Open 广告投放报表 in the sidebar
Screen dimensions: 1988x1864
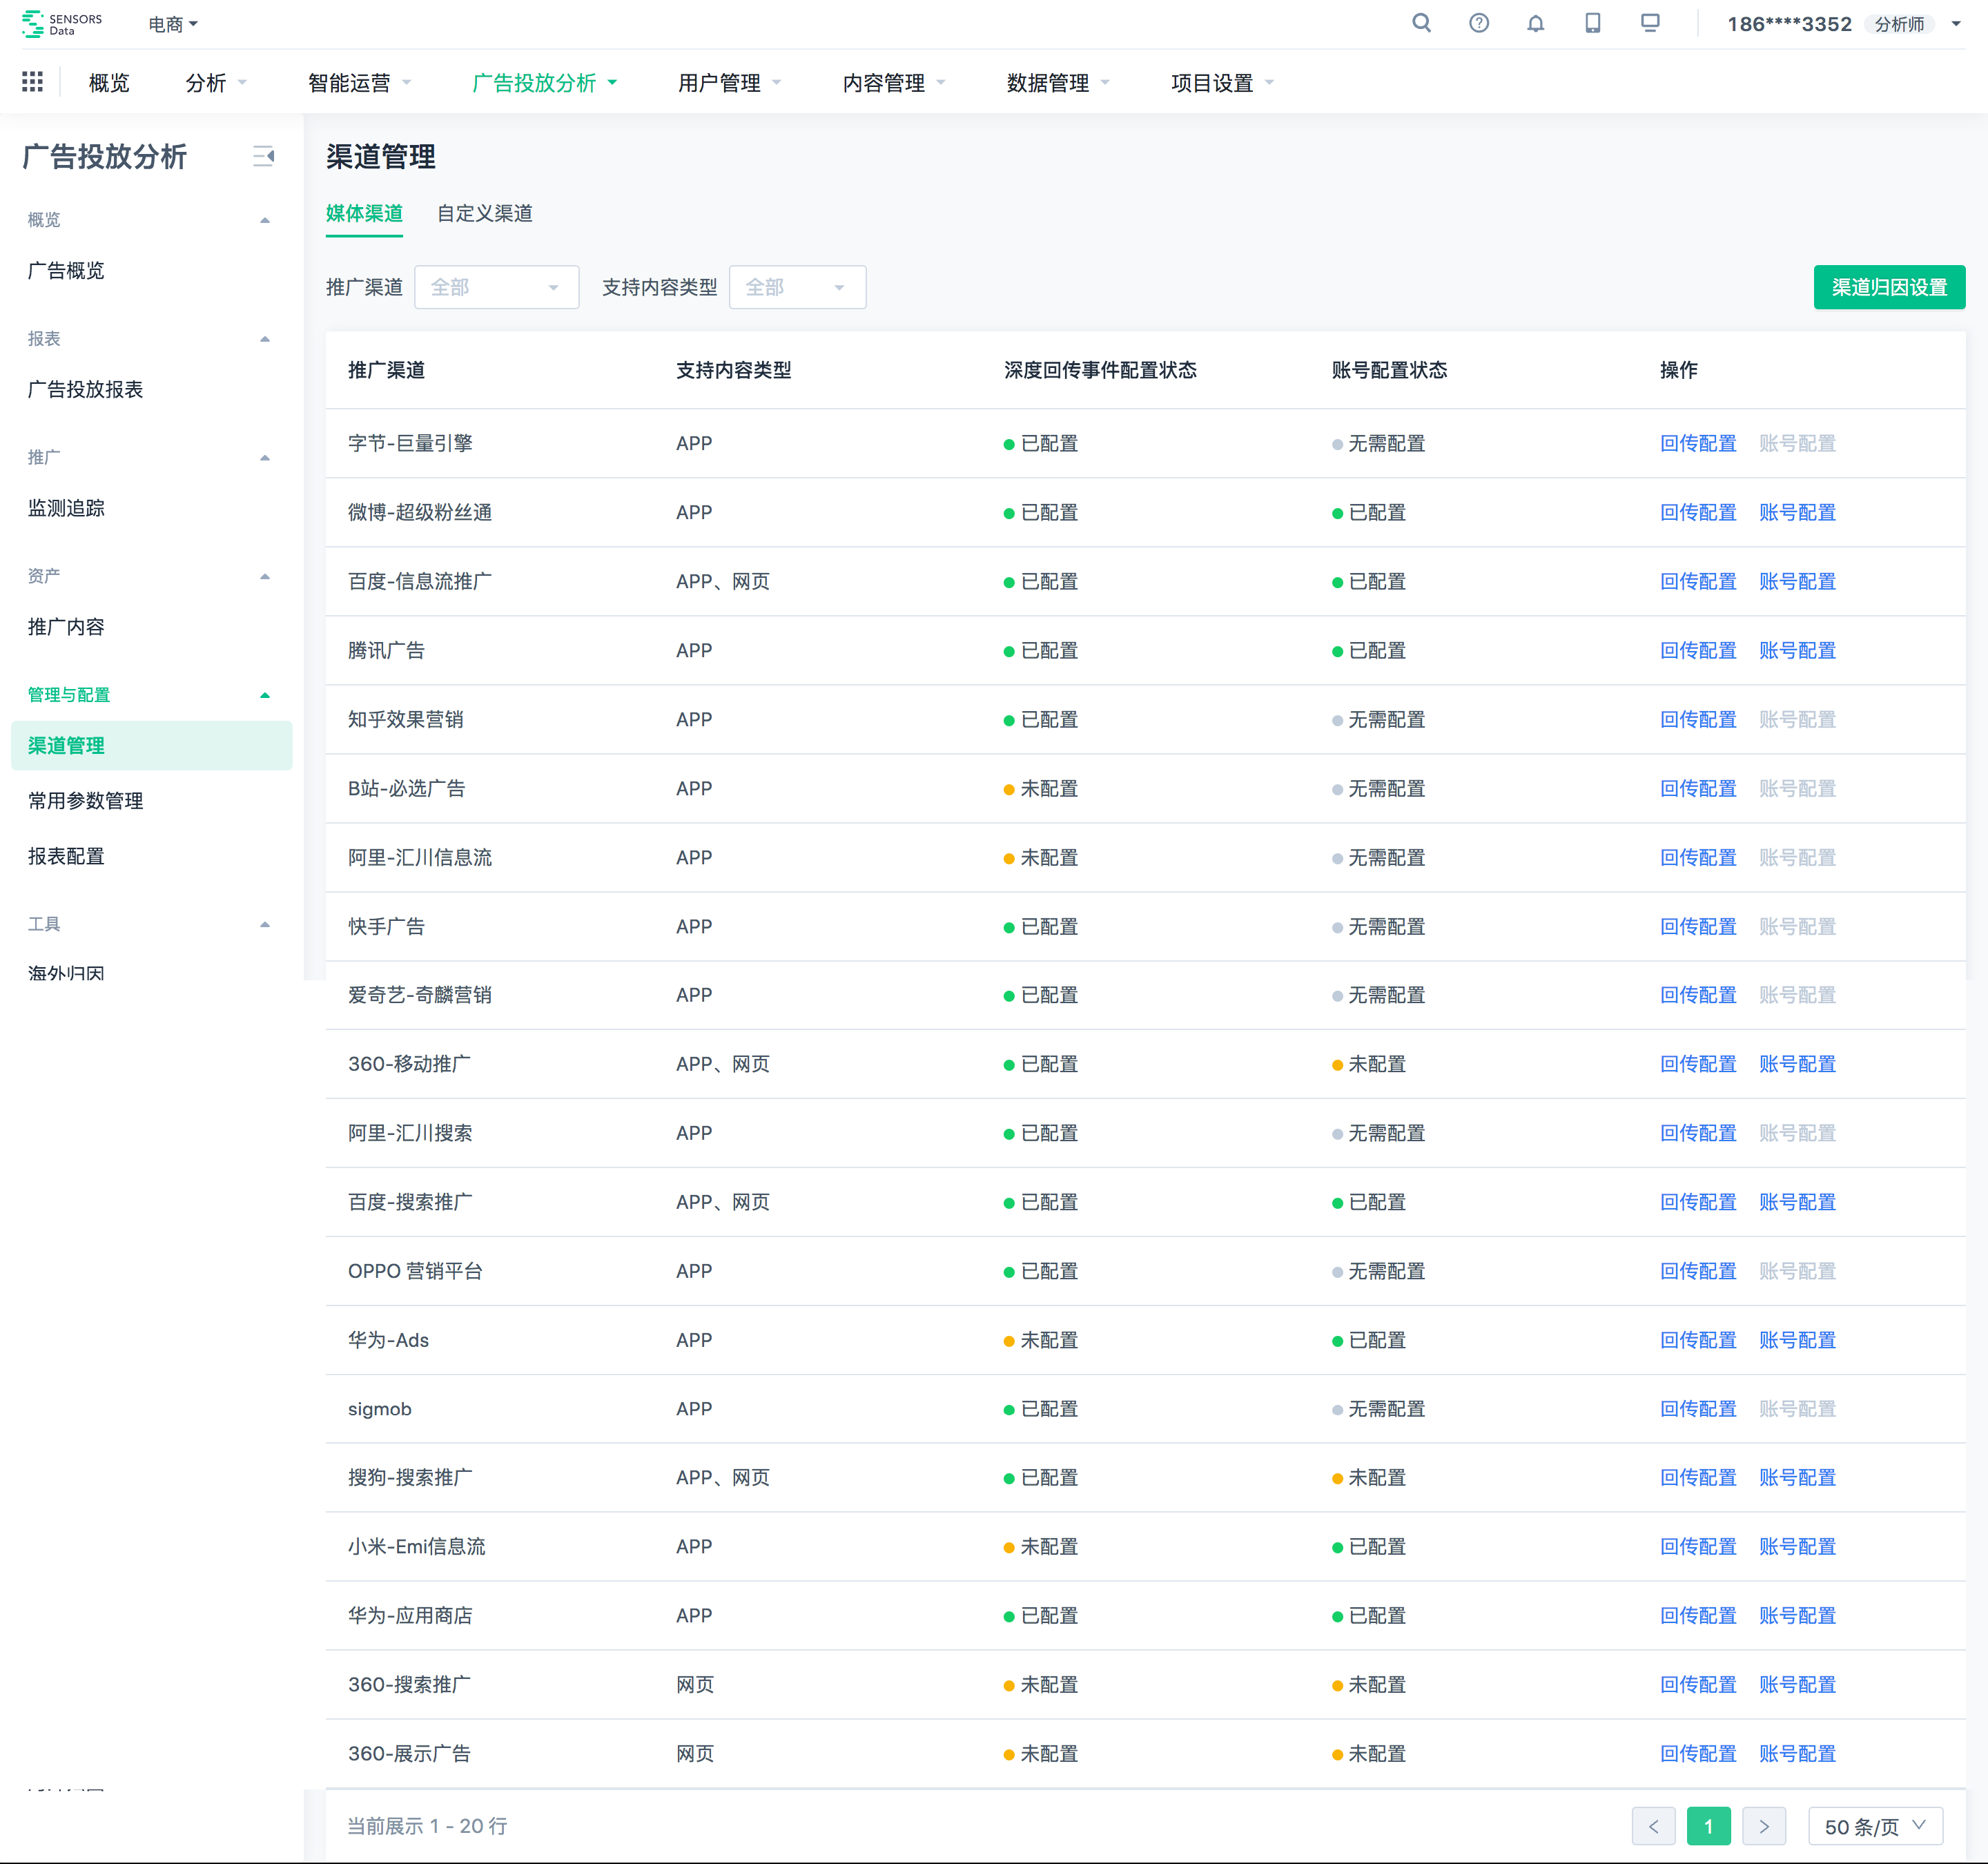point(85,390)
